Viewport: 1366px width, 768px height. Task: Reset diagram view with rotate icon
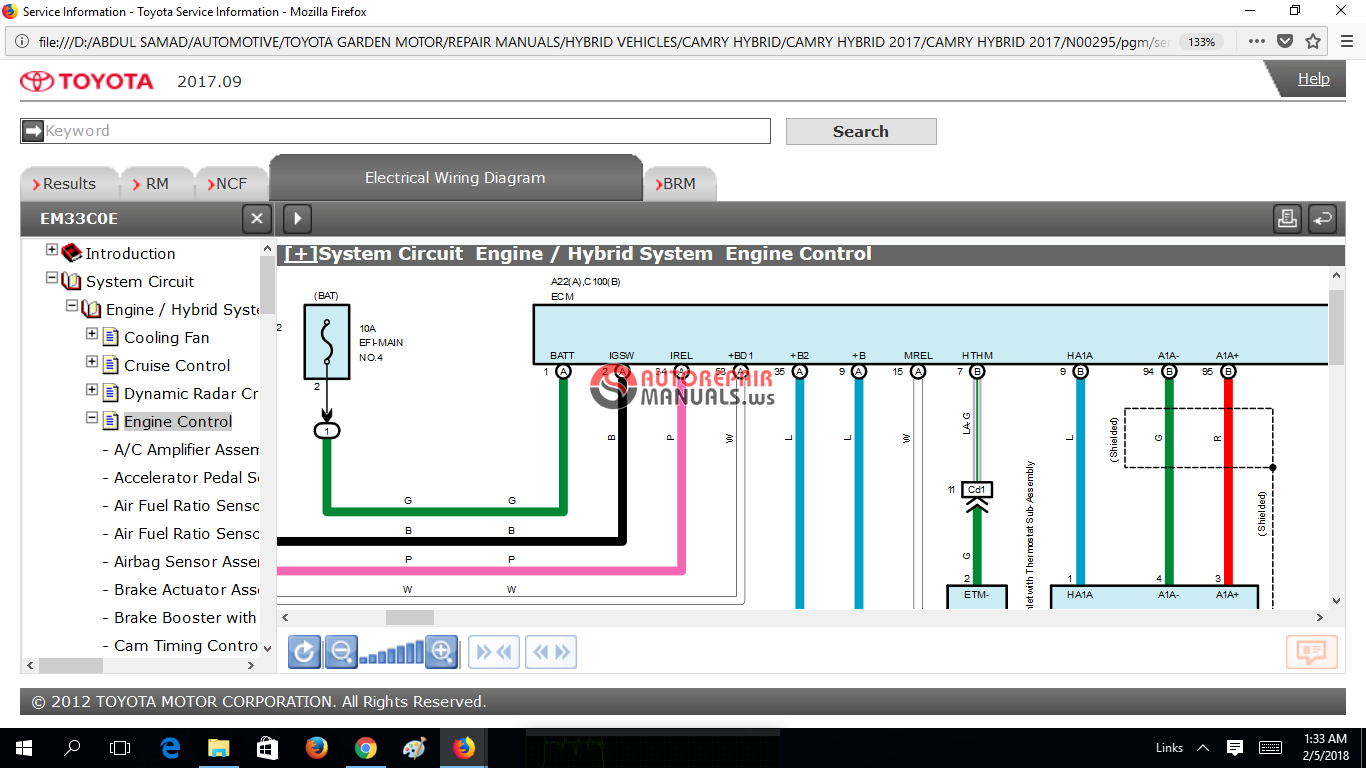[305, 652]
